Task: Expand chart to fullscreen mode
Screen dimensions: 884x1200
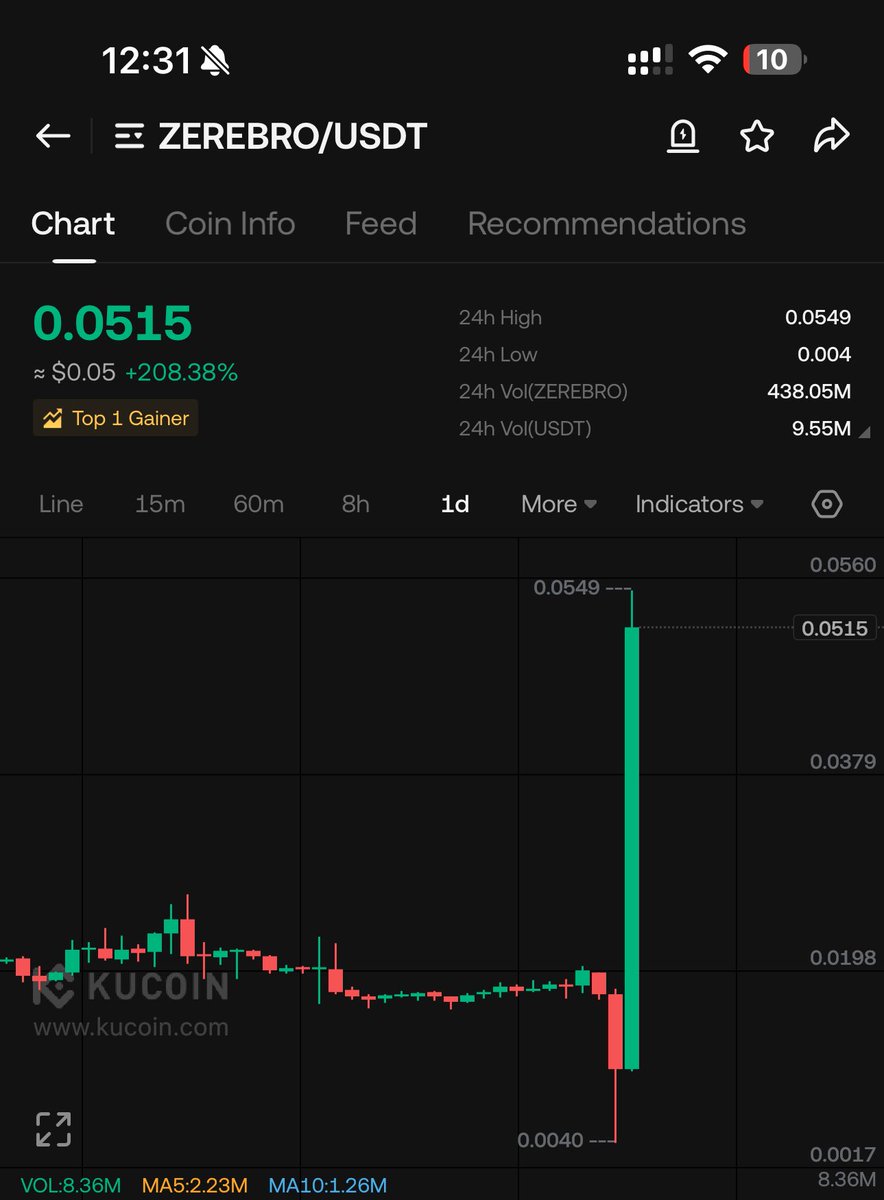Action: tap(53, 1127)
